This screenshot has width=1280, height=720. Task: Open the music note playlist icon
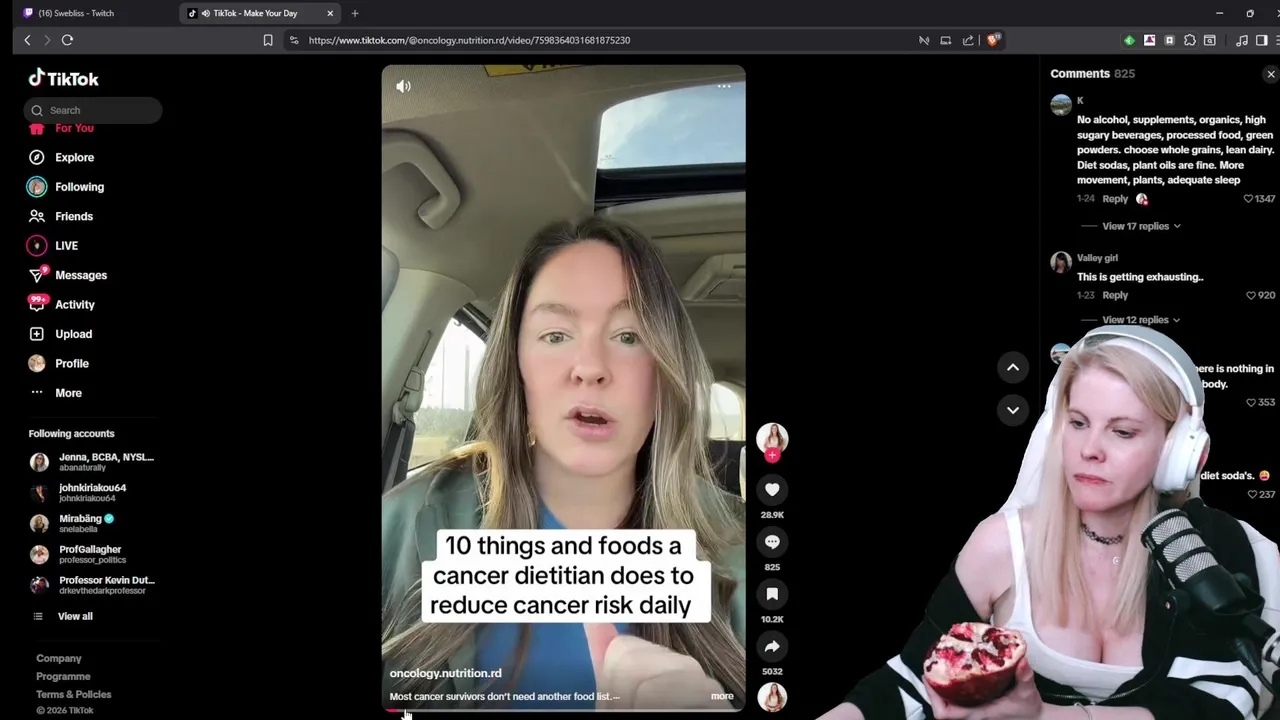click(x=1241, y=40)
